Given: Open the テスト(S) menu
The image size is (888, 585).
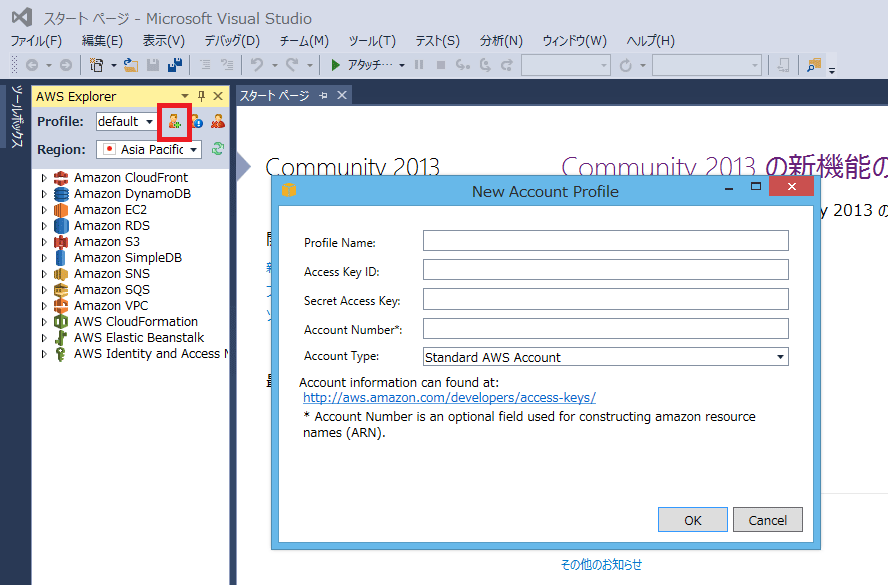Looking at the screenshot, I should click(x=437, y=41).
